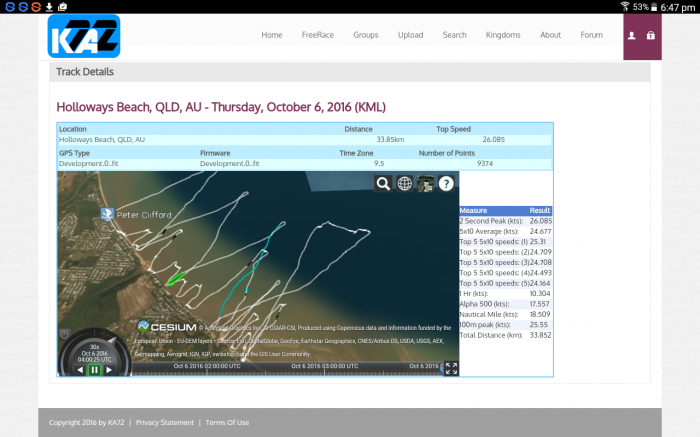This screenshot has height=437, width=700.
Task: Pause the track animation
Action: tap(95, 370)
